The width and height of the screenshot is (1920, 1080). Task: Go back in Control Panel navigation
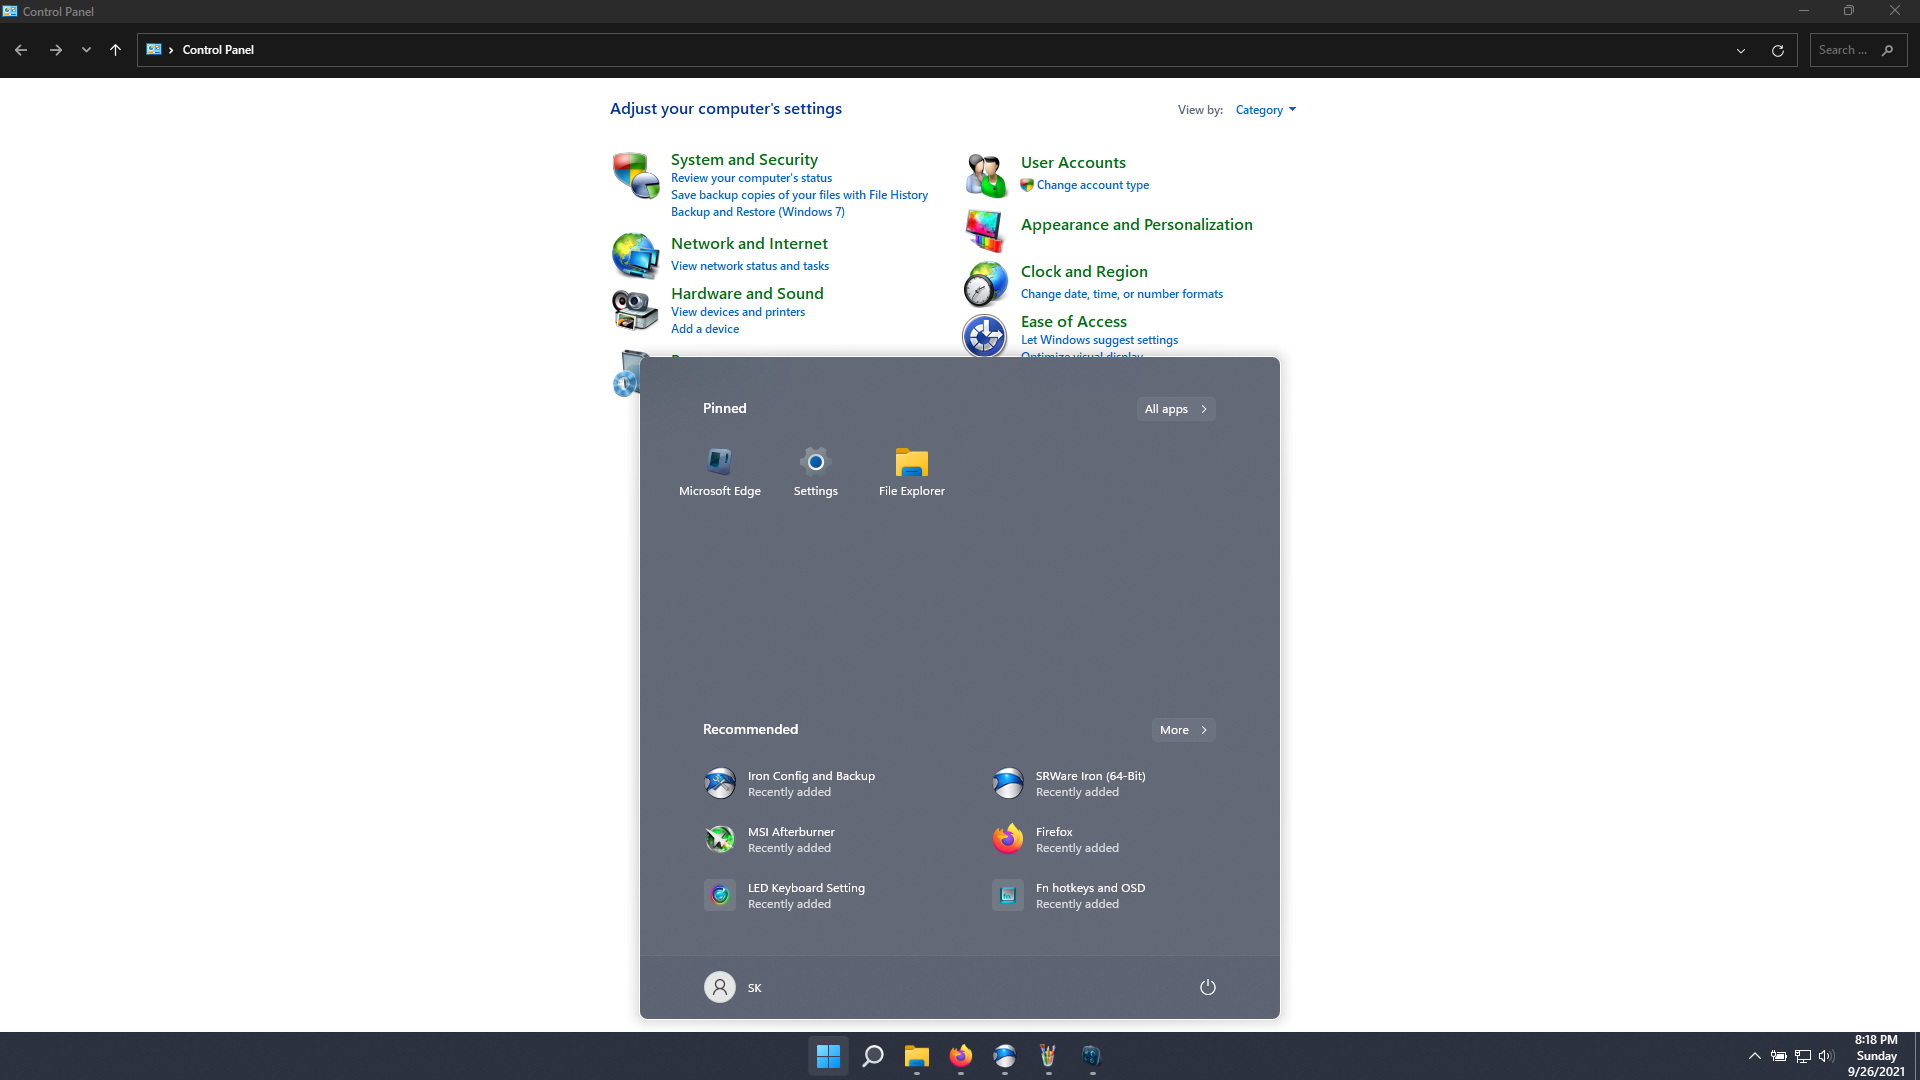[x=21, y=50]
